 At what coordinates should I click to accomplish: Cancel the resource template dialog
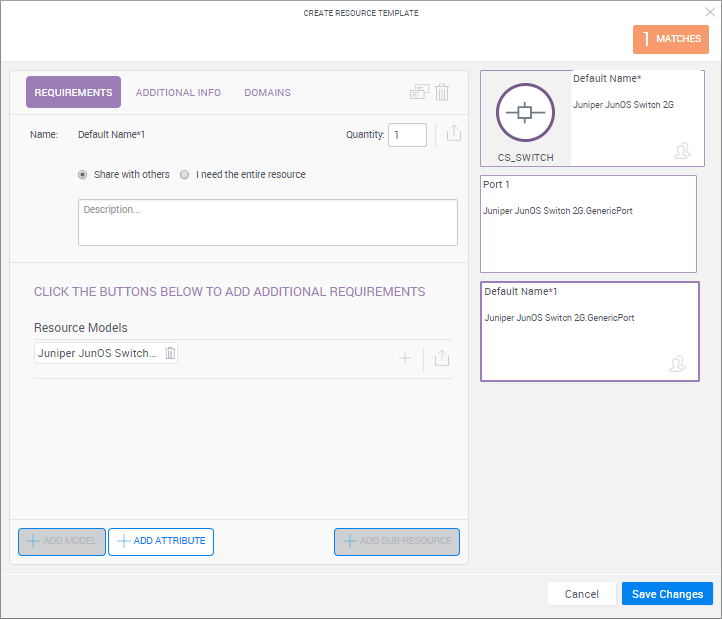click(x=581, y=594)
